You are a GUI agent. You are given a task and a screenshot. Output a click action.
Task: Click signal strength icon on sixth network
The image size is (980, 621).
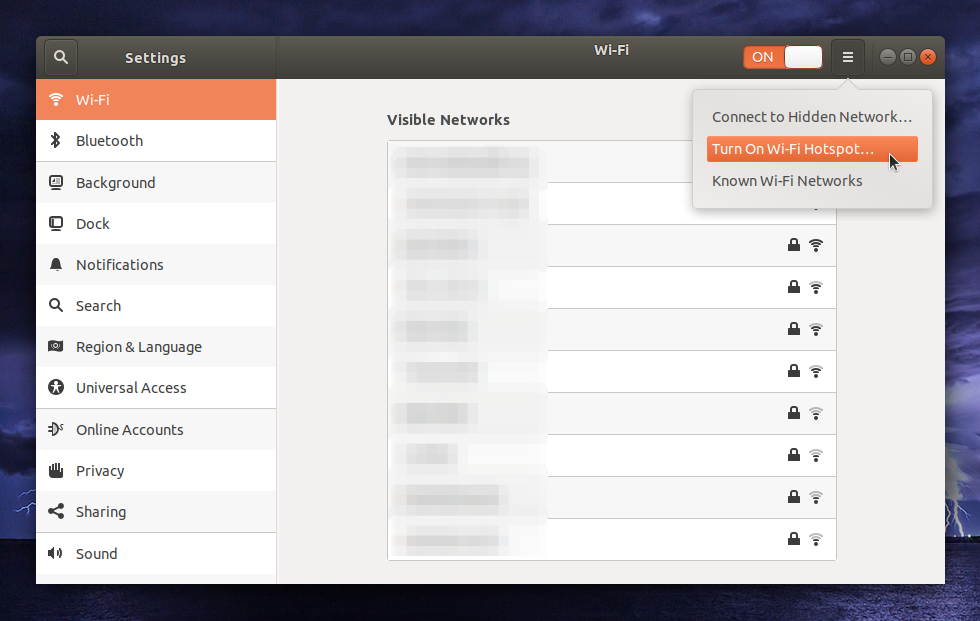[816, 372]
